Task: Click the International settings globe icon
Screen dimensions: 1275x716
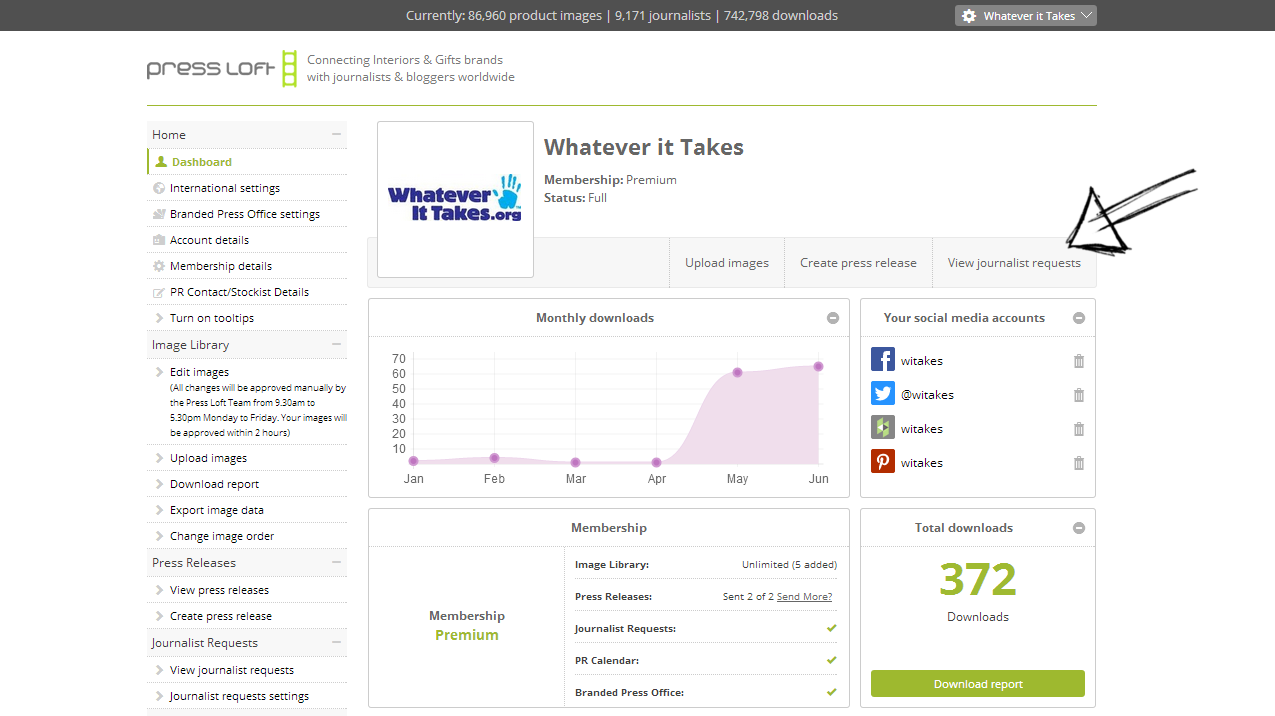Action: pyautogui.click(x=158, y=188)
